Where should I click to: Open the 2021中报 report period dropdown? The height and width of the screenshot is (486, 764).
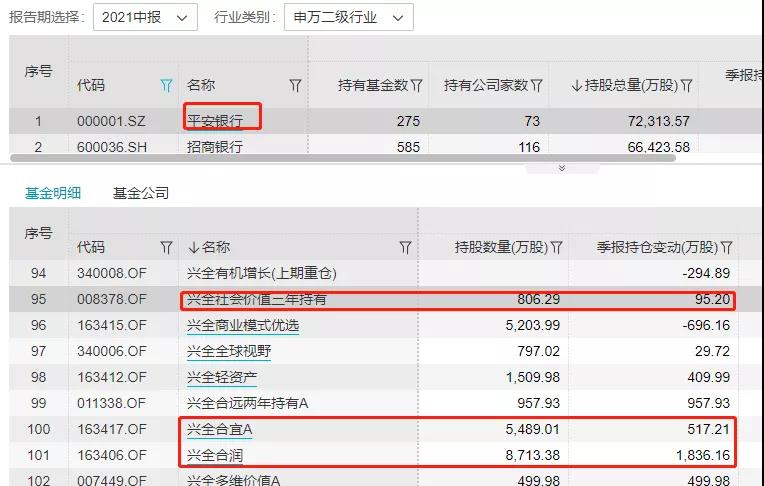pos(145,18)
